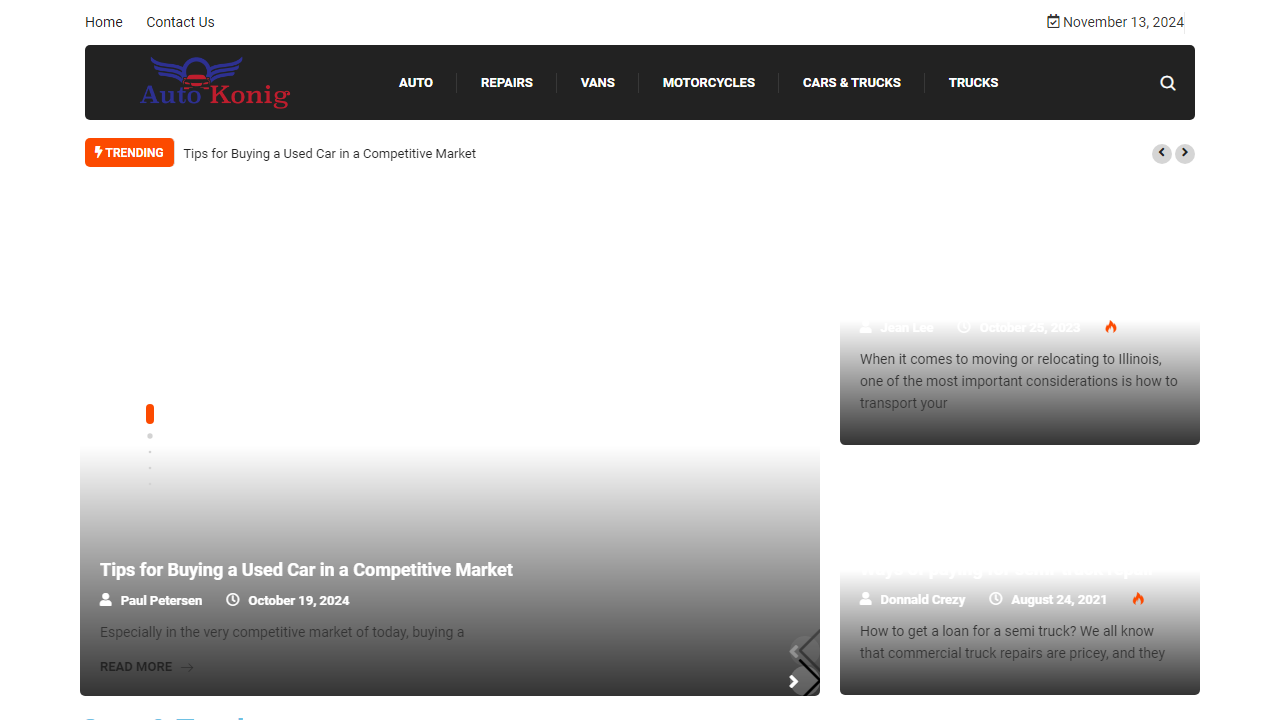Image resolution: width=1280 pixels, height=720 pixels.
Task: Click the Contact Us link
Action: point(180,22)
